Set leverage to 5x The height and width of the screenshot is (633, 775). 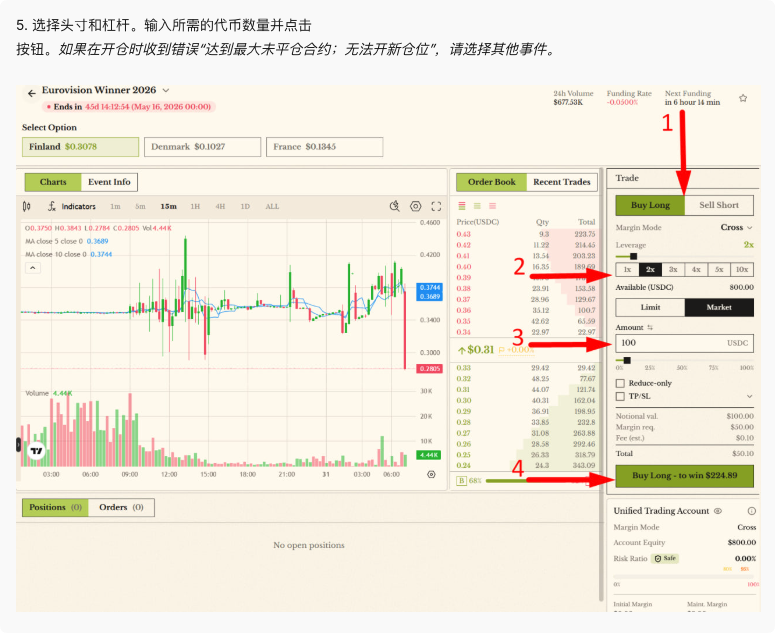click(719, 269)
